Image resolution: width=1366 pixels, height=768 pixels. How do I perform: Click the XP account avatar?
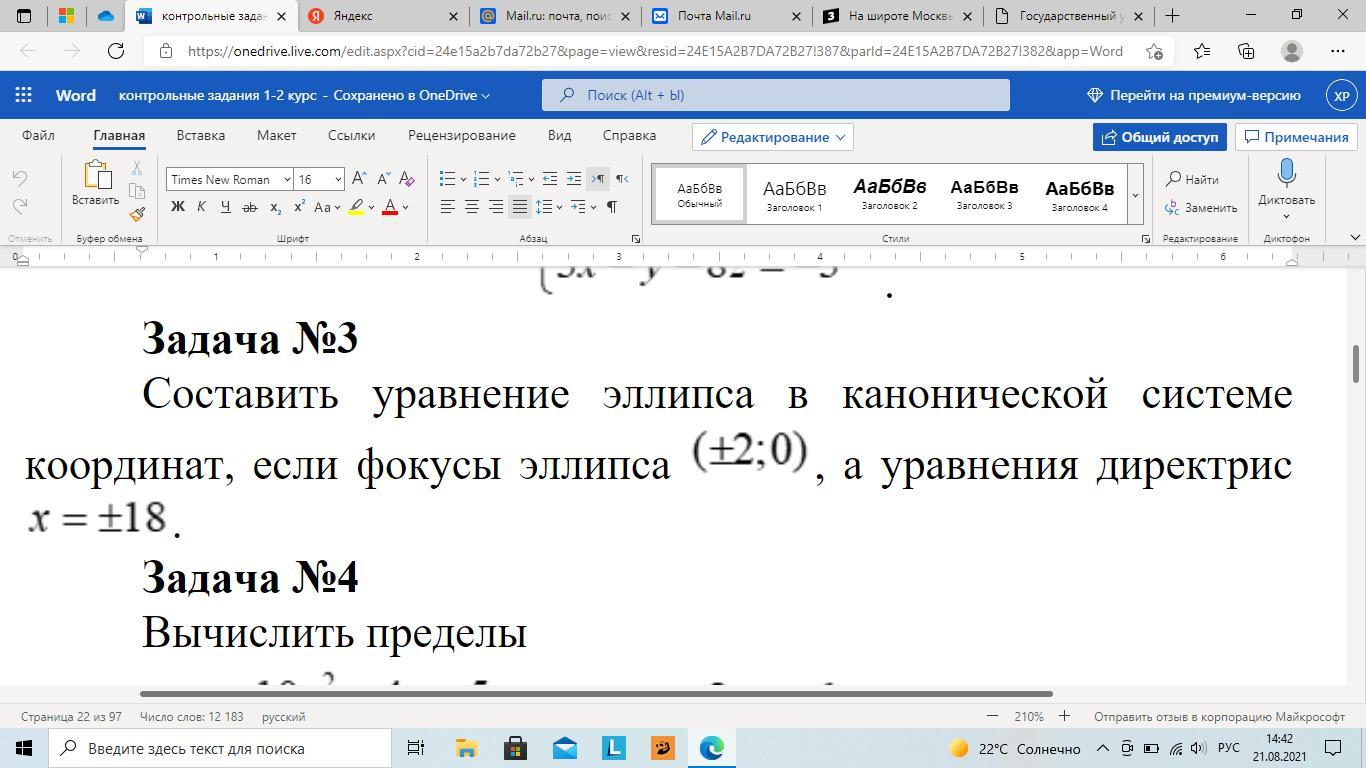[1342, 95]
